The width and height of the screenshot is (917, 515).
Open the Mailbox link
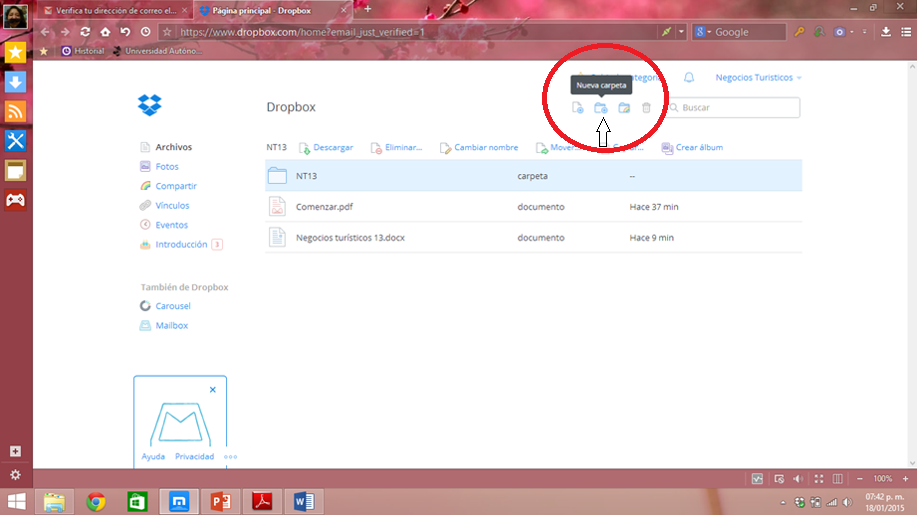click(171, 325)
